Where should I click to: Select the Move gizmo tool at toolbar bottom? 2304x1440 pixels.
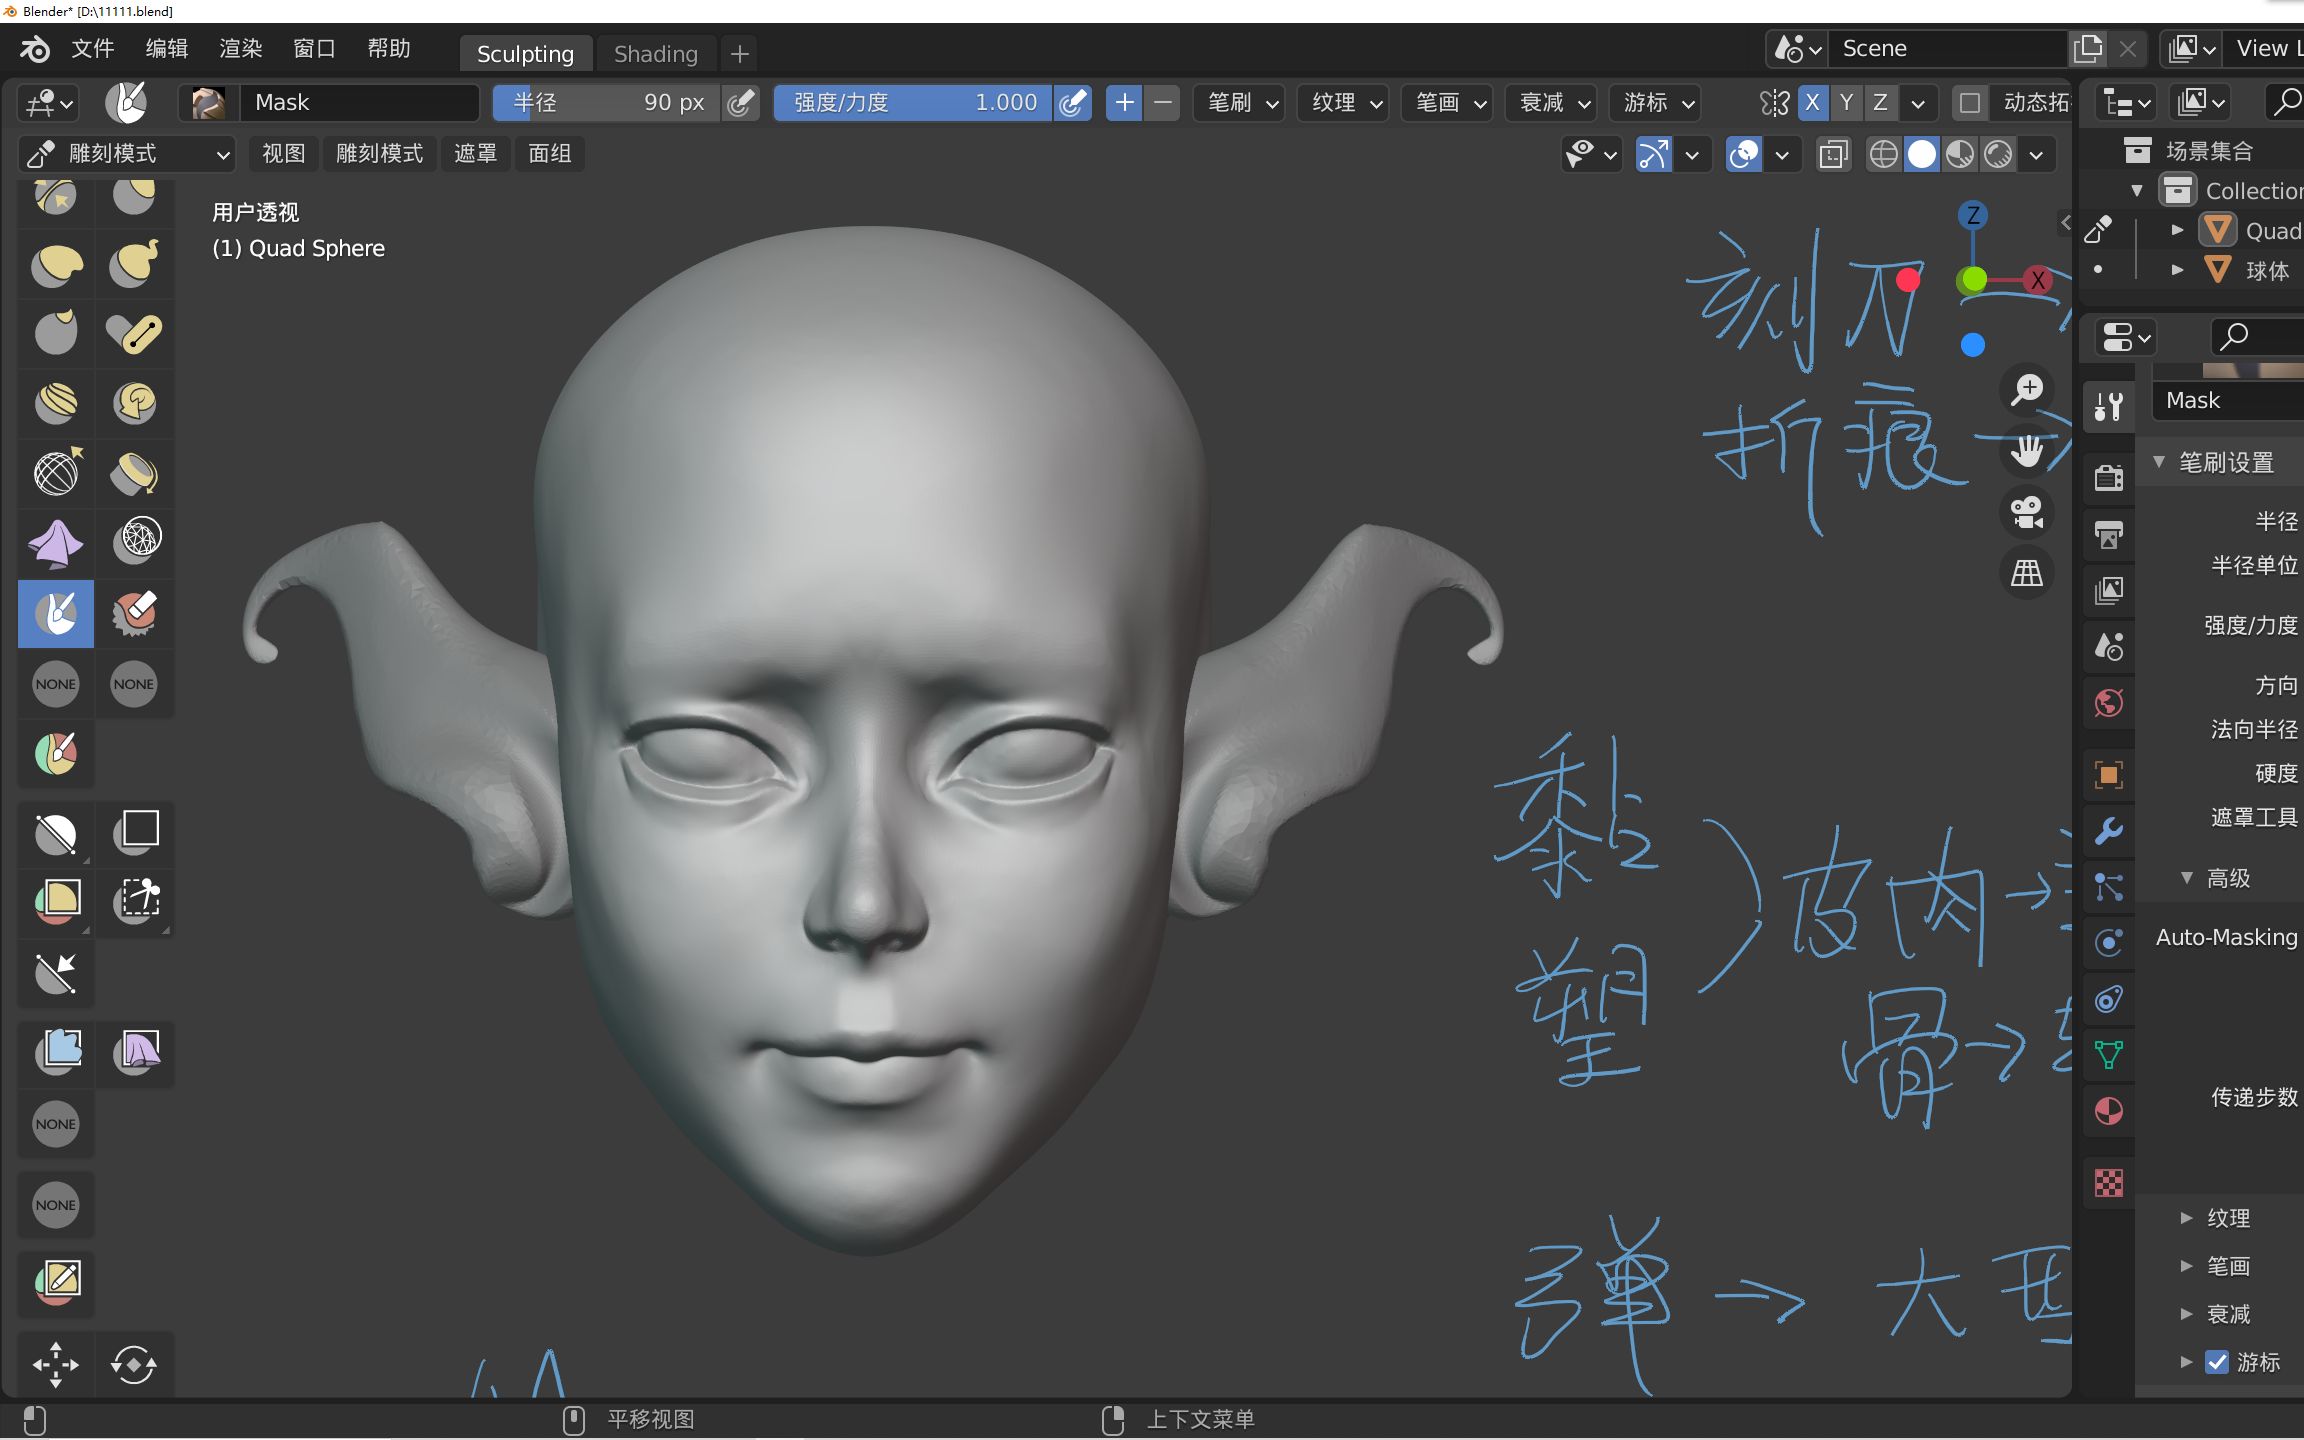click(x=55, y=1363)
